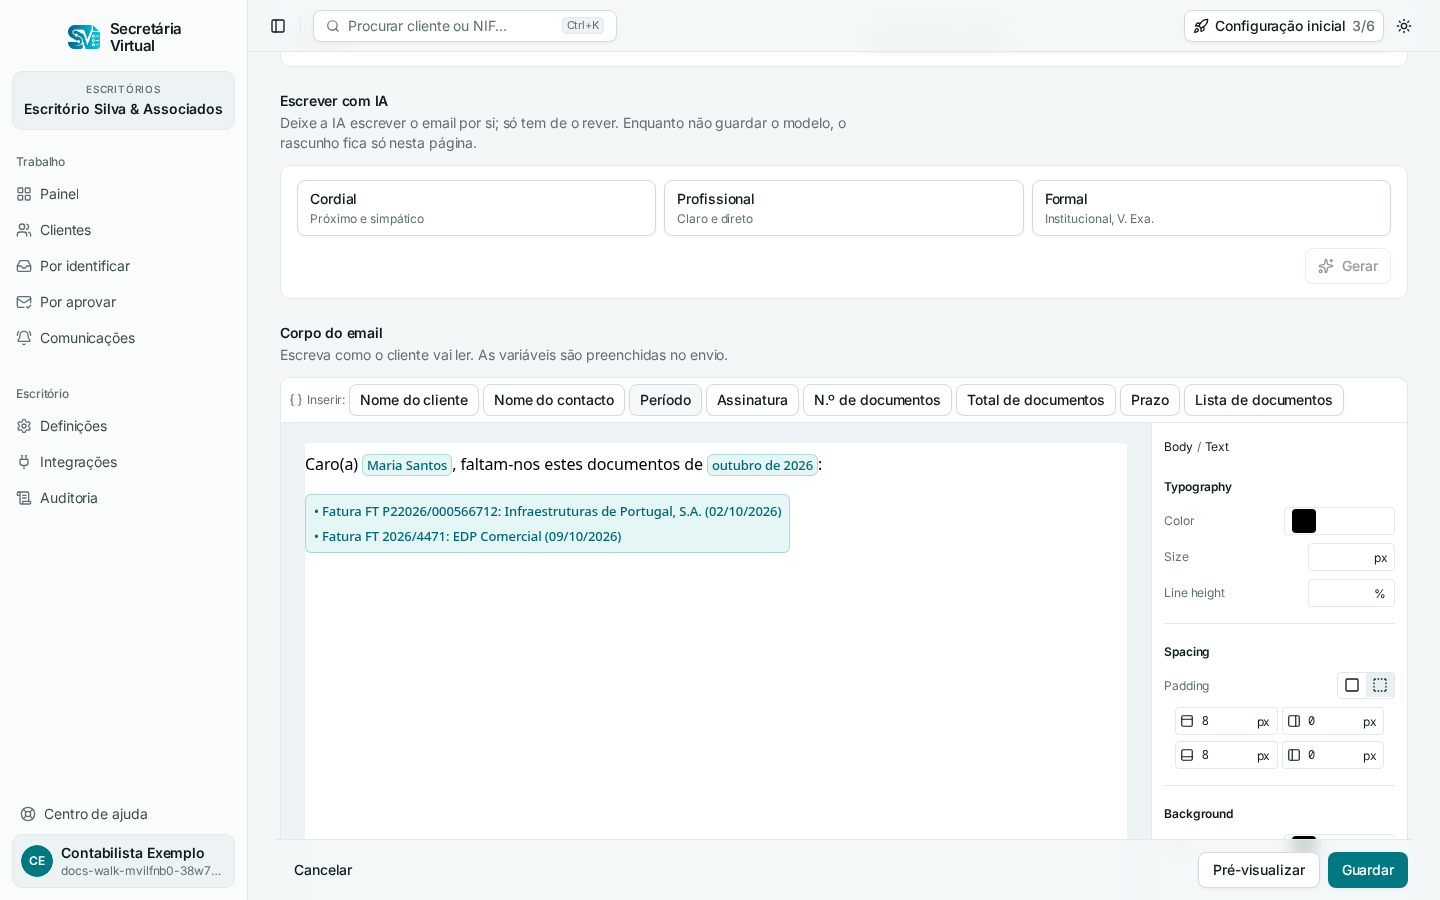Click the Pré-visualizar button
This screenshot has width=1440, height=900.
[1259, 870]
